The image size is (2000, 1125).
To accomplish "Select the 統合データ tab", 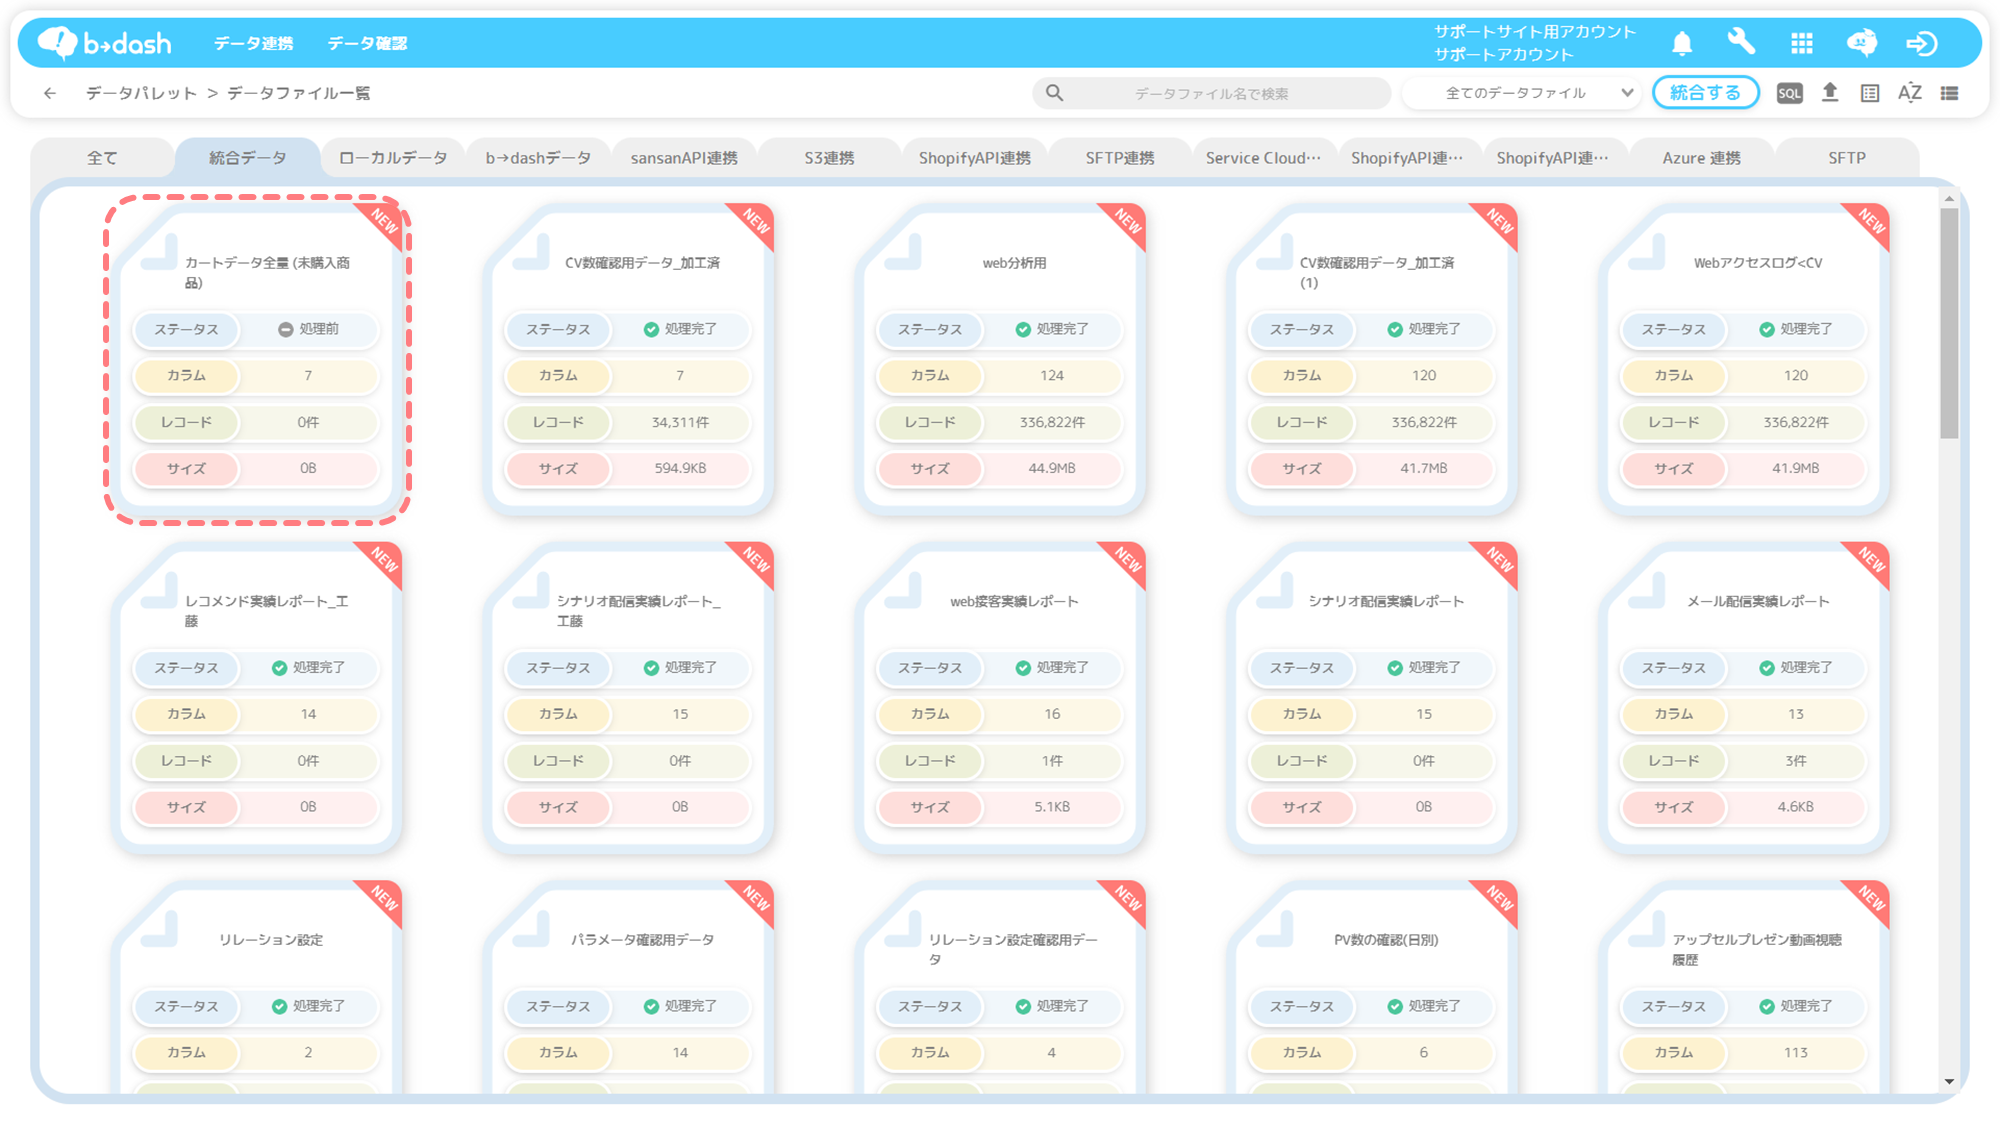I will point(248,158).
